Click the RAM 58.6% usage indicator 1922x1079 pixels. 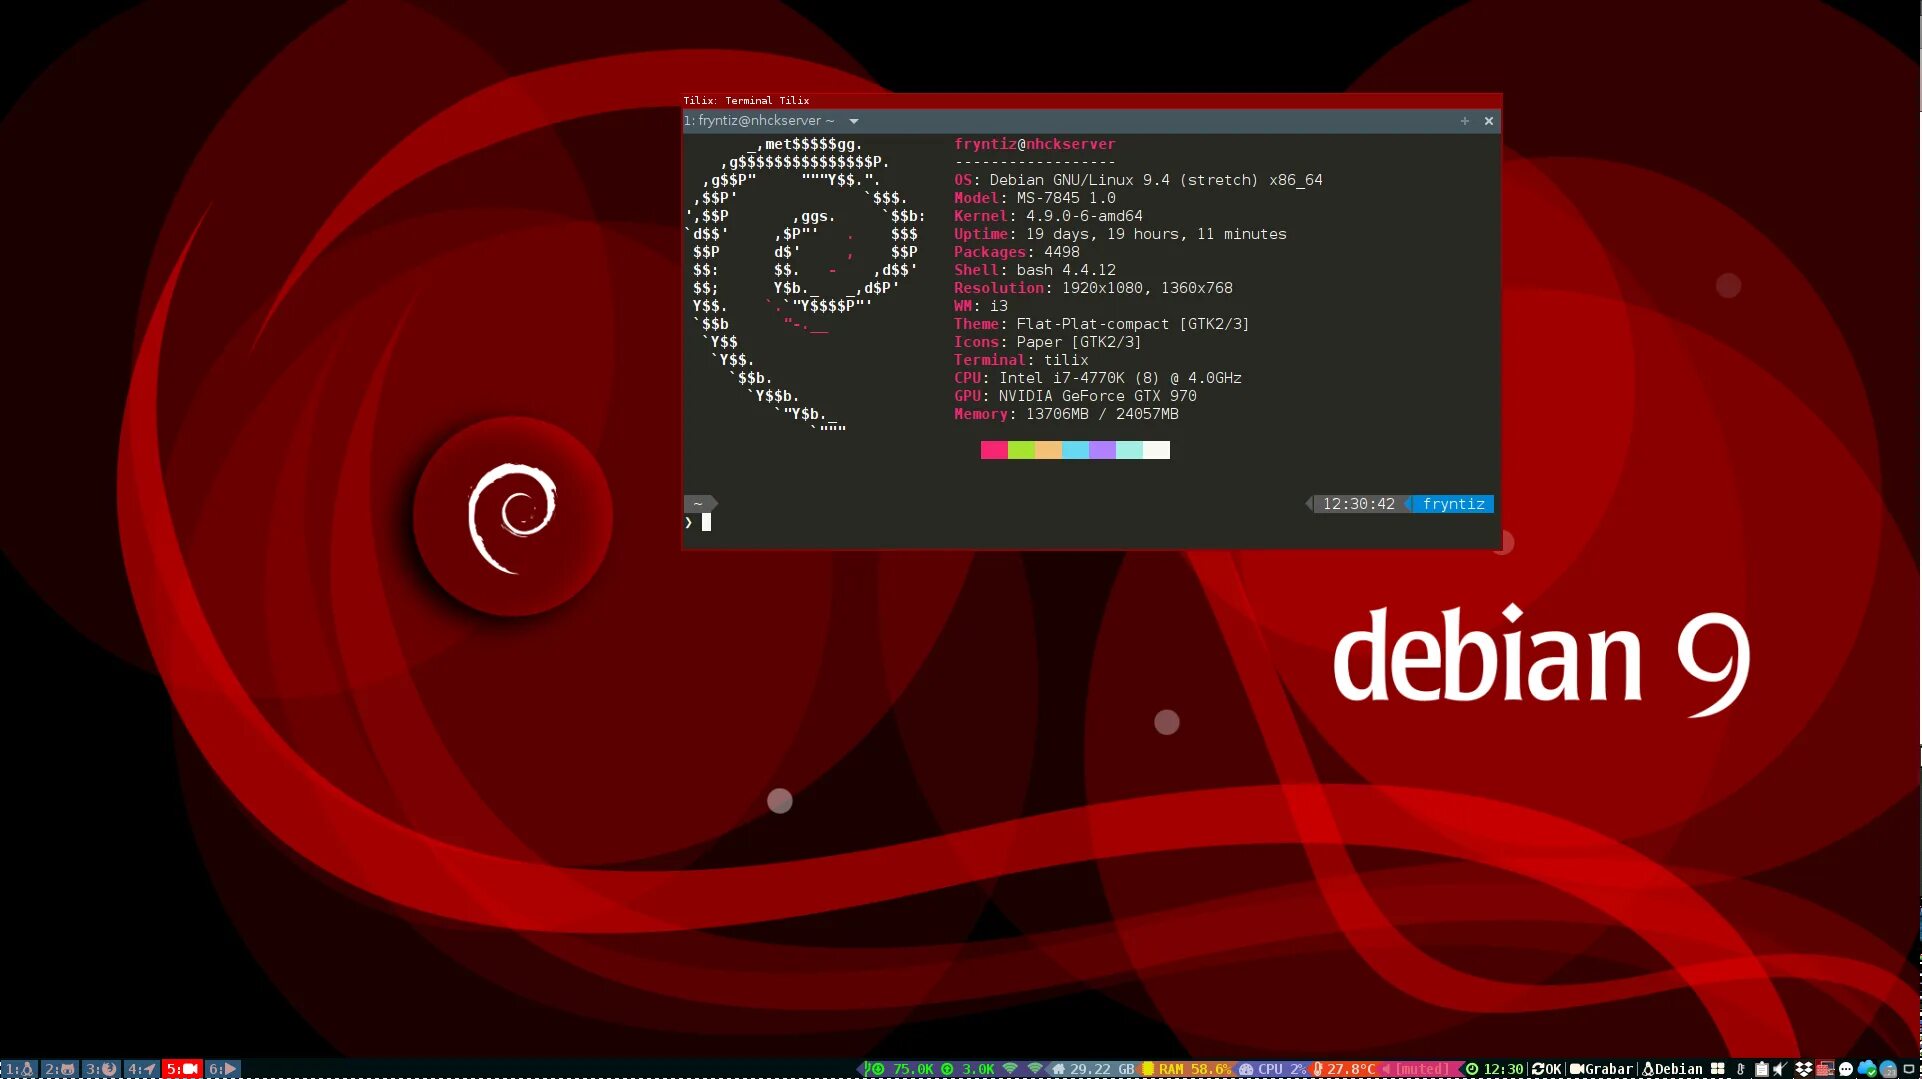tap(1187, 1069)
